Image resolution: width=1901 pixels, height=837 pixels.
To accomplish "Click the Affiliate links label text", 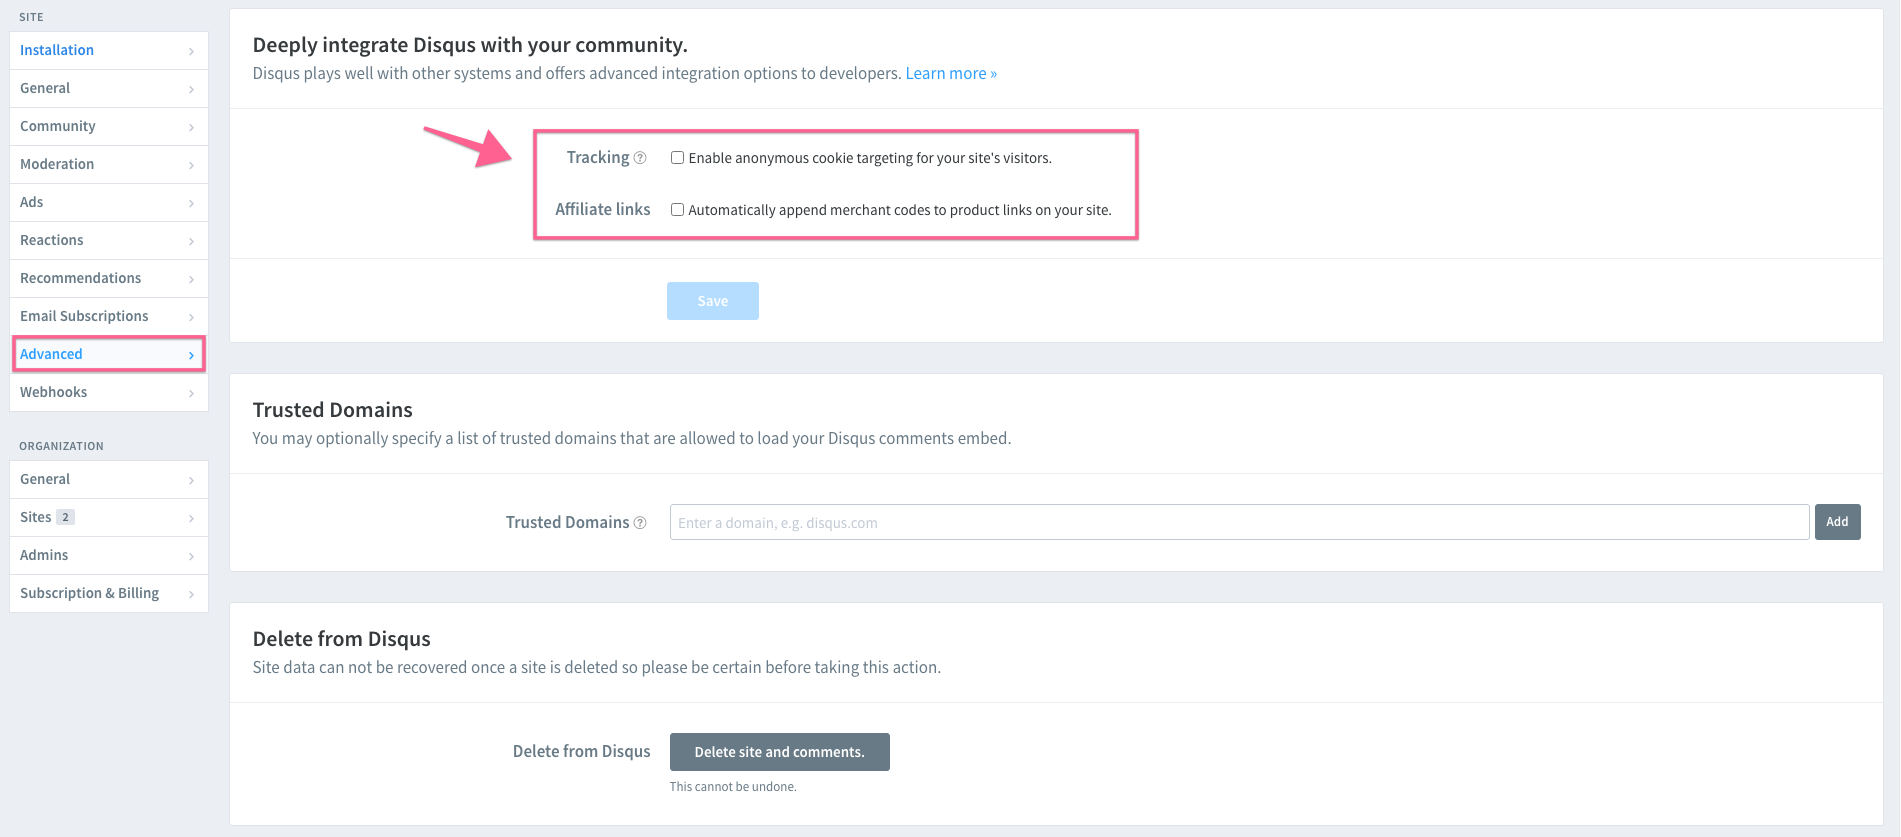I will coord(603,209).
